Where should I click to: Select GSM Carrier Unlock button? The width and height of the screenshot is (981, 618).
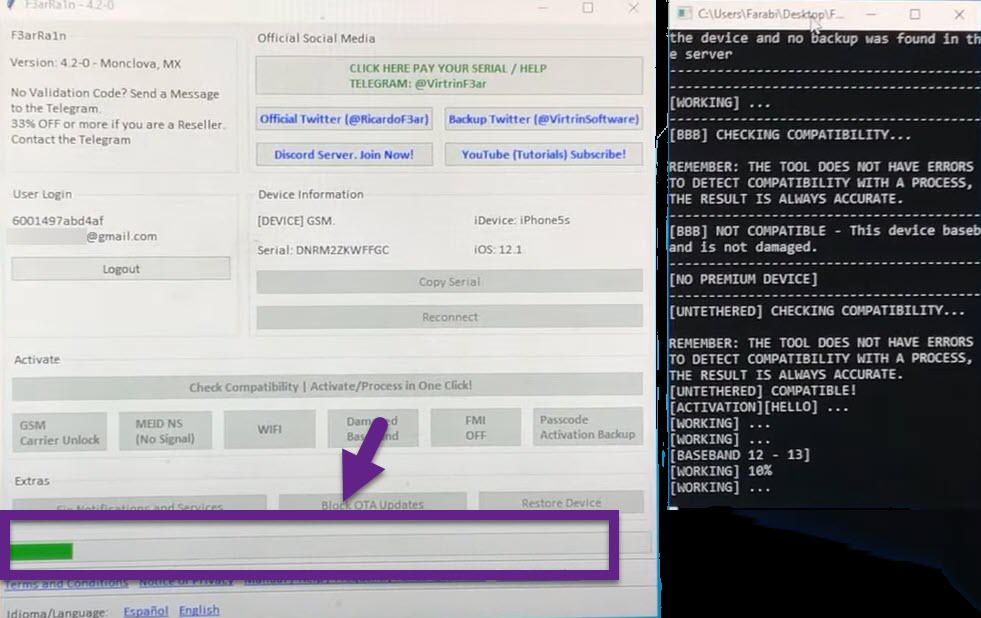59,432
